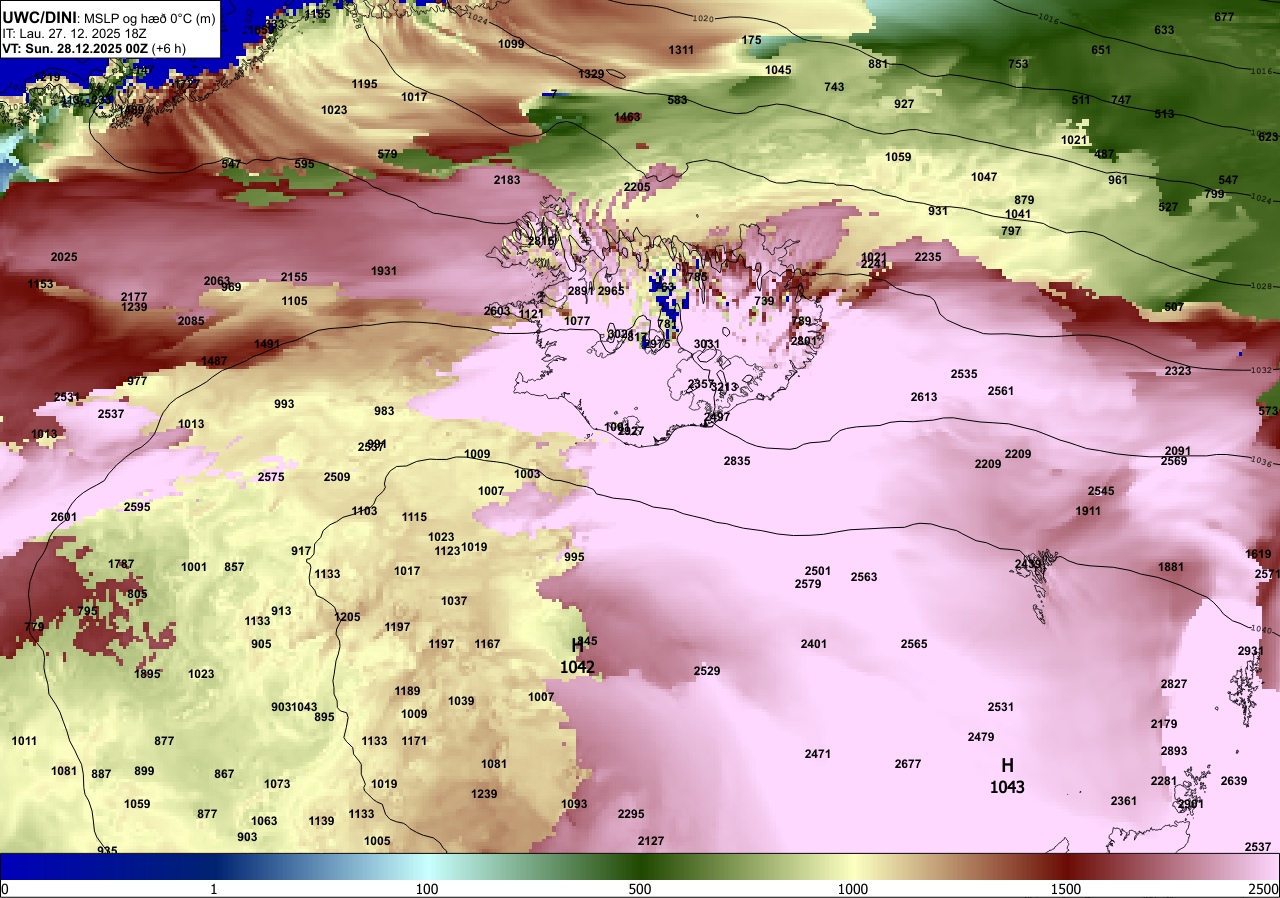This screenshot has height=898, width=1280.
Task: Click the height value 857
Action: coord(234,567)
